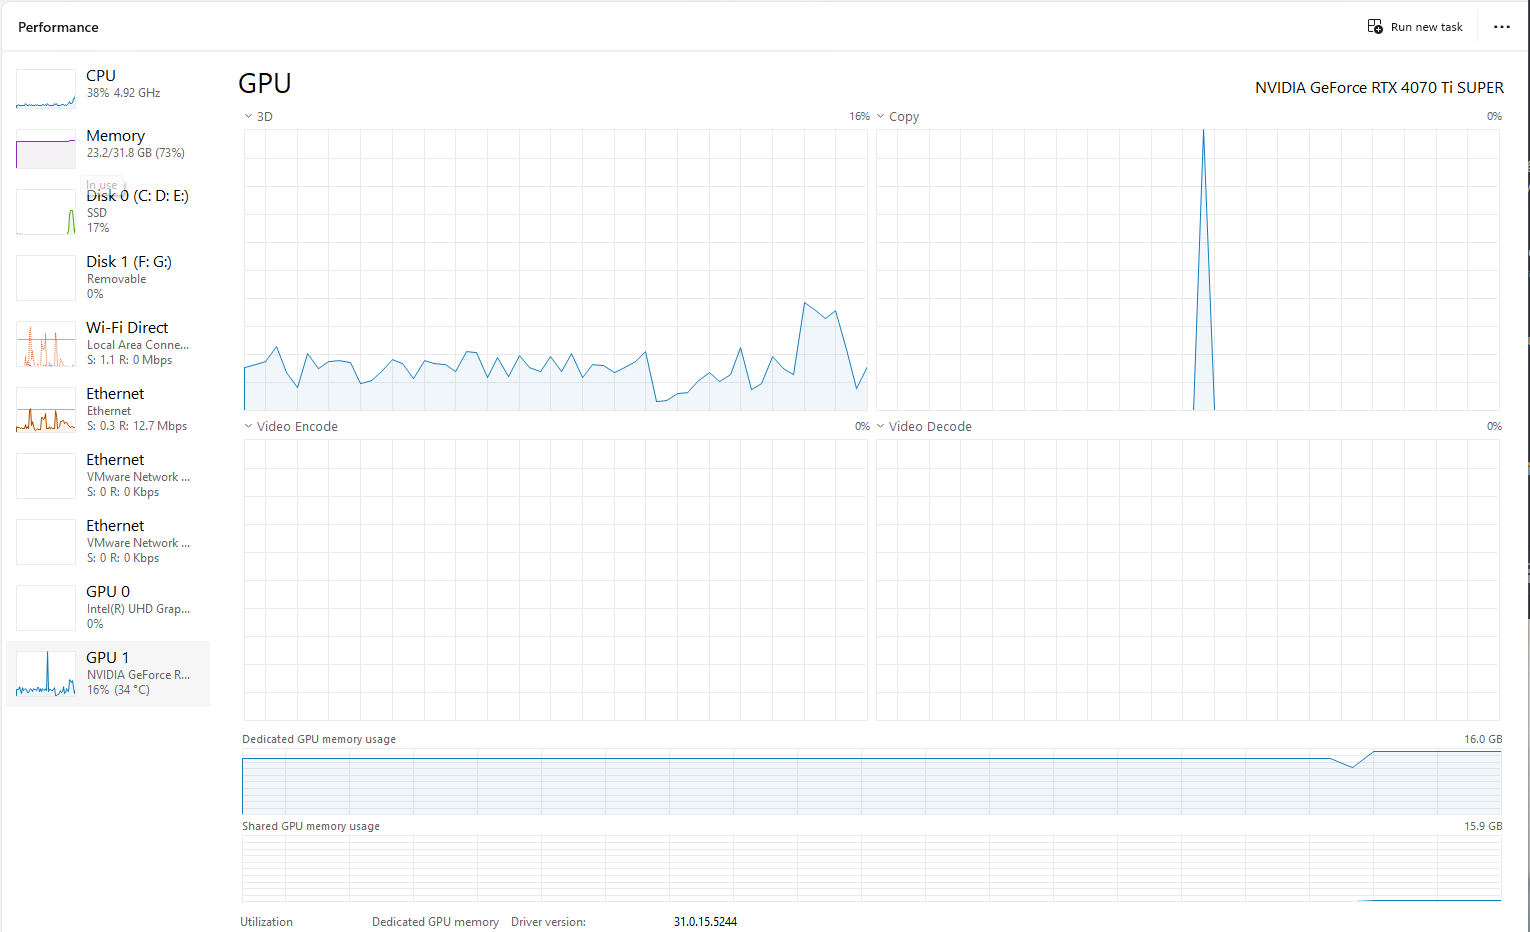
Task: Select the Wi-Fi Direct network graph
Action: [x=46, y=344]
